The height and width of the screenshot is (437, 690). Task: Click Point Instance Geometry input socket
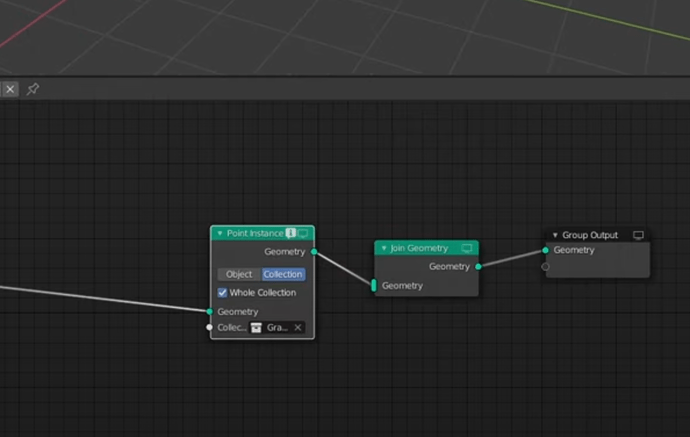tap(209, 312)
